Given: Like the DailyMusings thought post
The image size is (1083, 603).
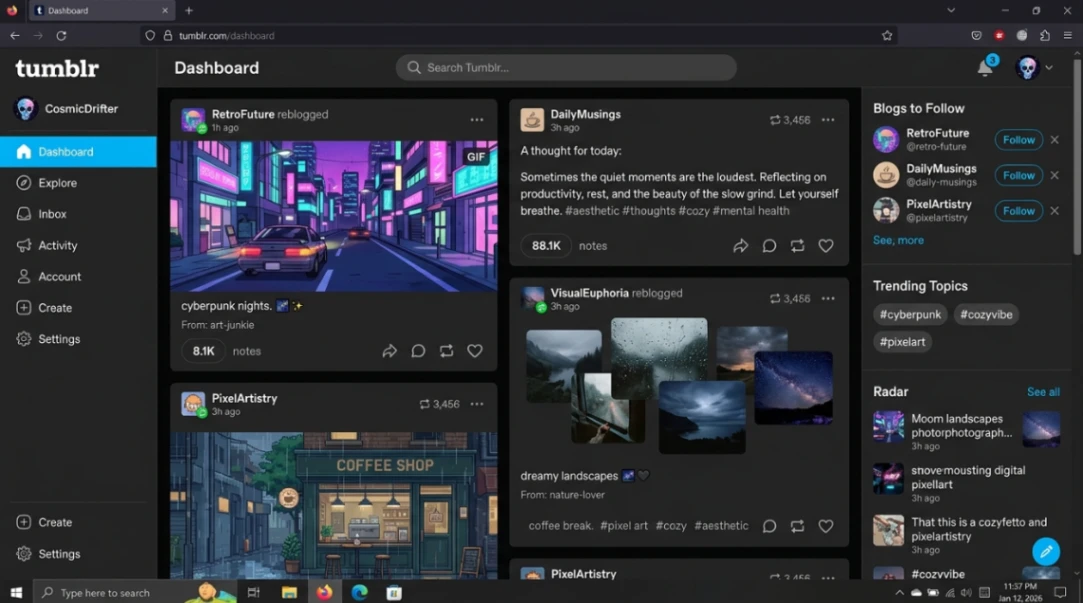Looking at the screenshot, I should coord(825,245).
